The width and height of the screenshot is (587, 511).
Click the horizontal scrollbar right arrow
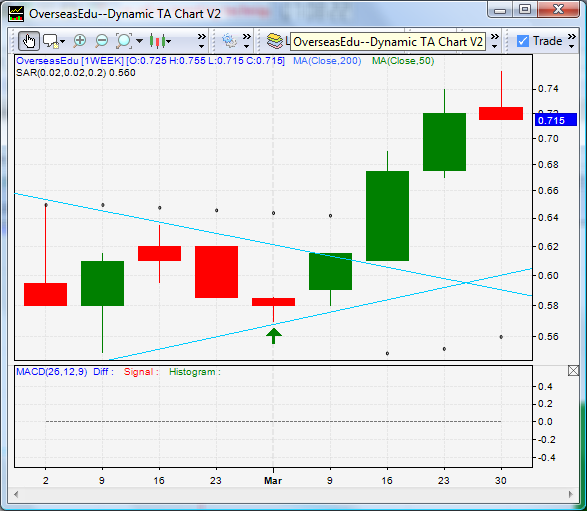(x=571, y=494)
